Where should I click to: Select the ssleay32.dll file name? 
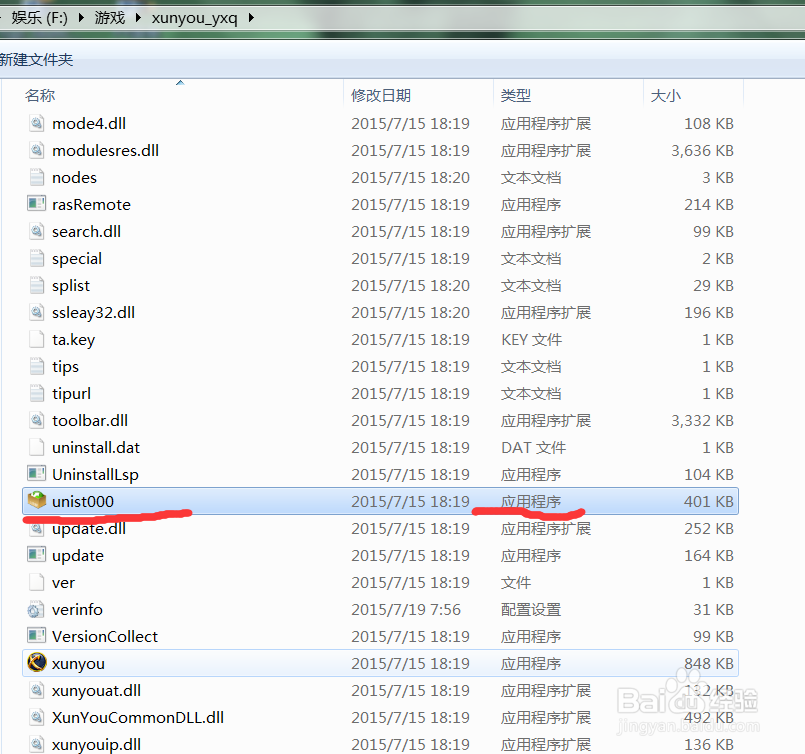tap(93, 313)
